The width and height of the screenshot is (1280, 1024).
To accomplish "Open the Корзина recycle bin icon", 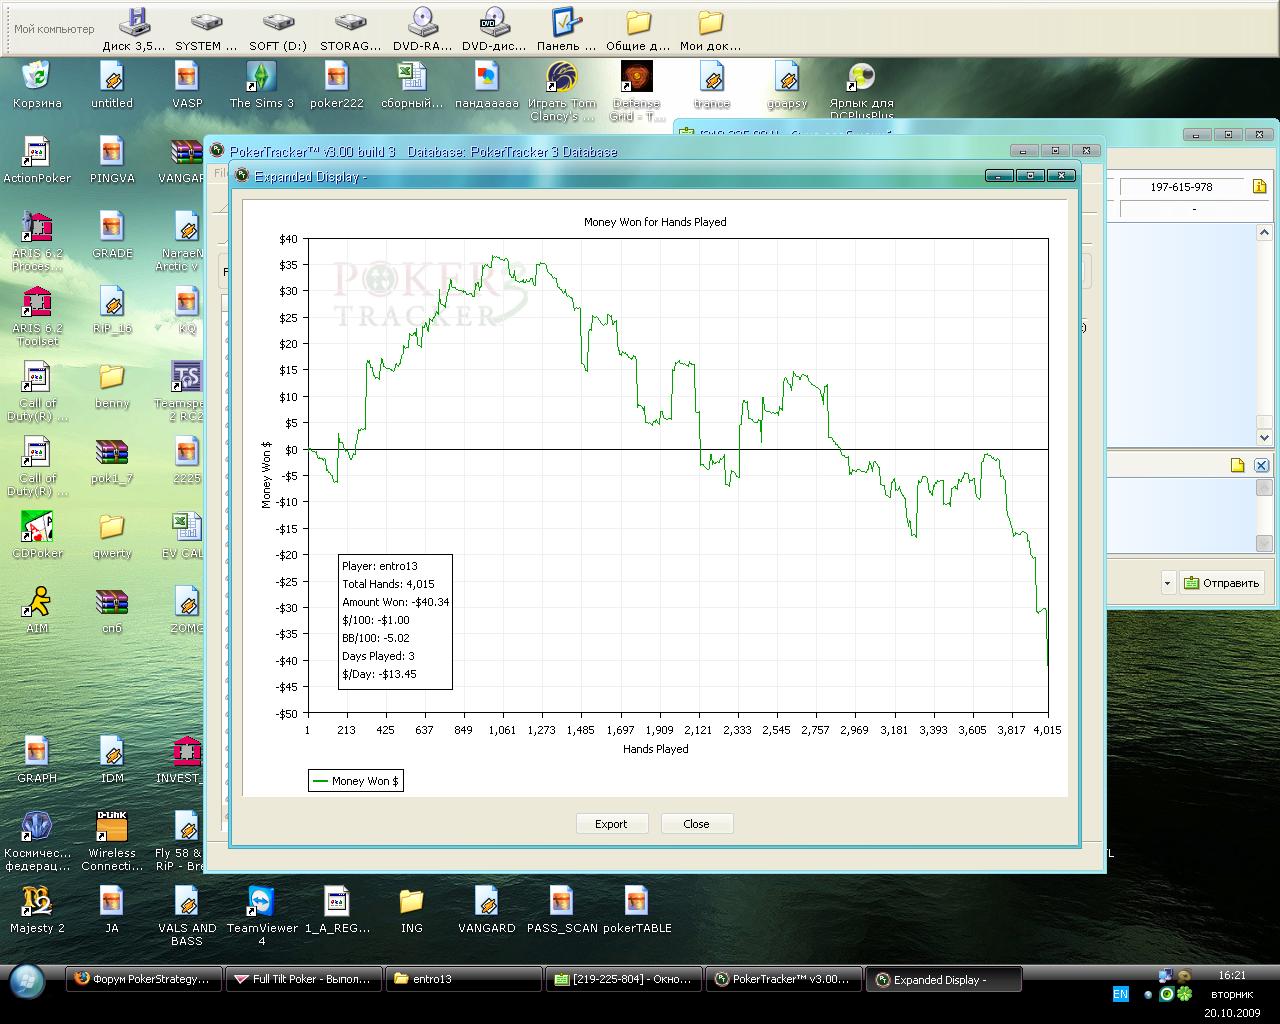I will (x=37, y=85).
